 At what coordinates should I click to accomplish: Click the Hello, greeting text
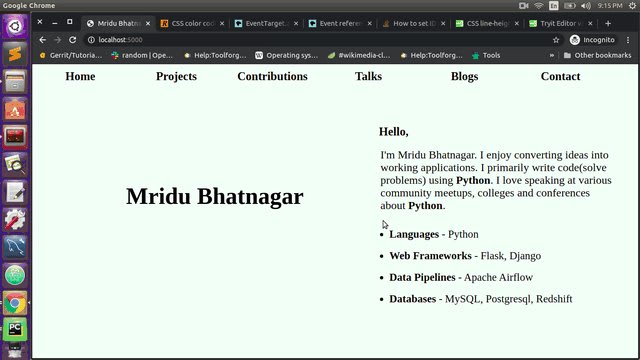(x=393, y=131)
